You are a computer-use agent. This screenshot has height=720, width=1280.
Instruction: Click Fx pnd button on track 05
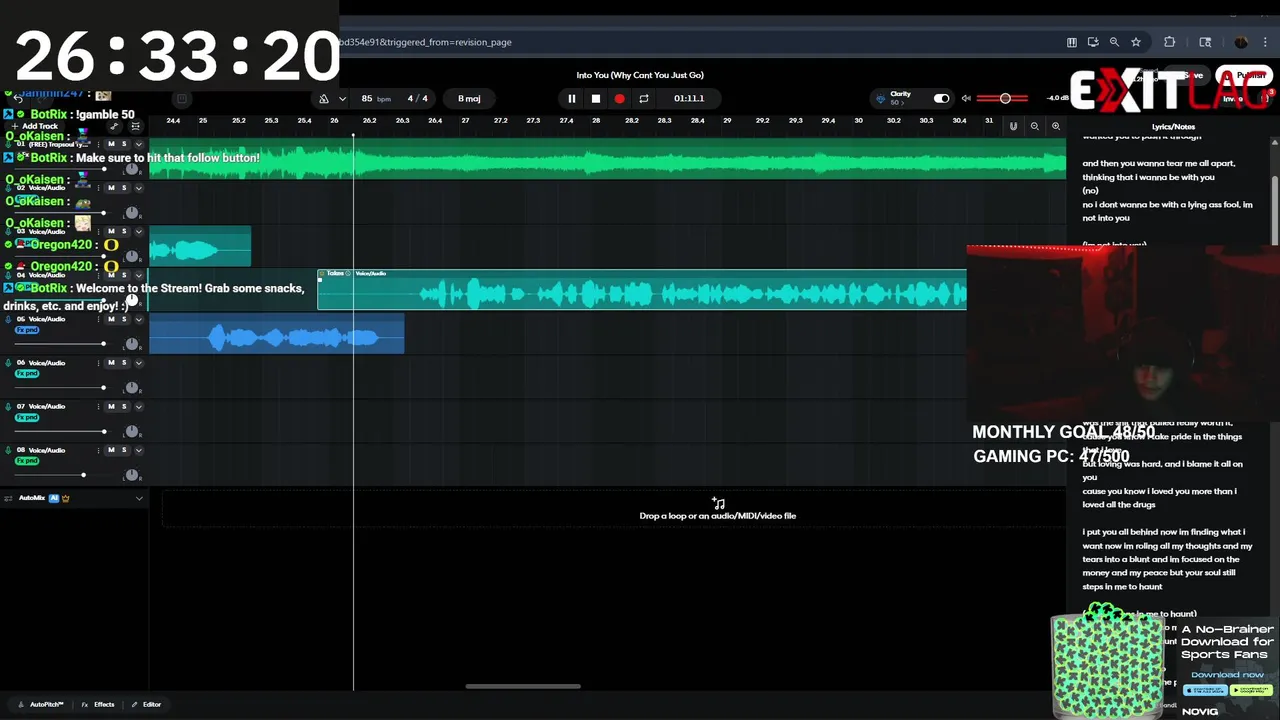tap(27, 330)
